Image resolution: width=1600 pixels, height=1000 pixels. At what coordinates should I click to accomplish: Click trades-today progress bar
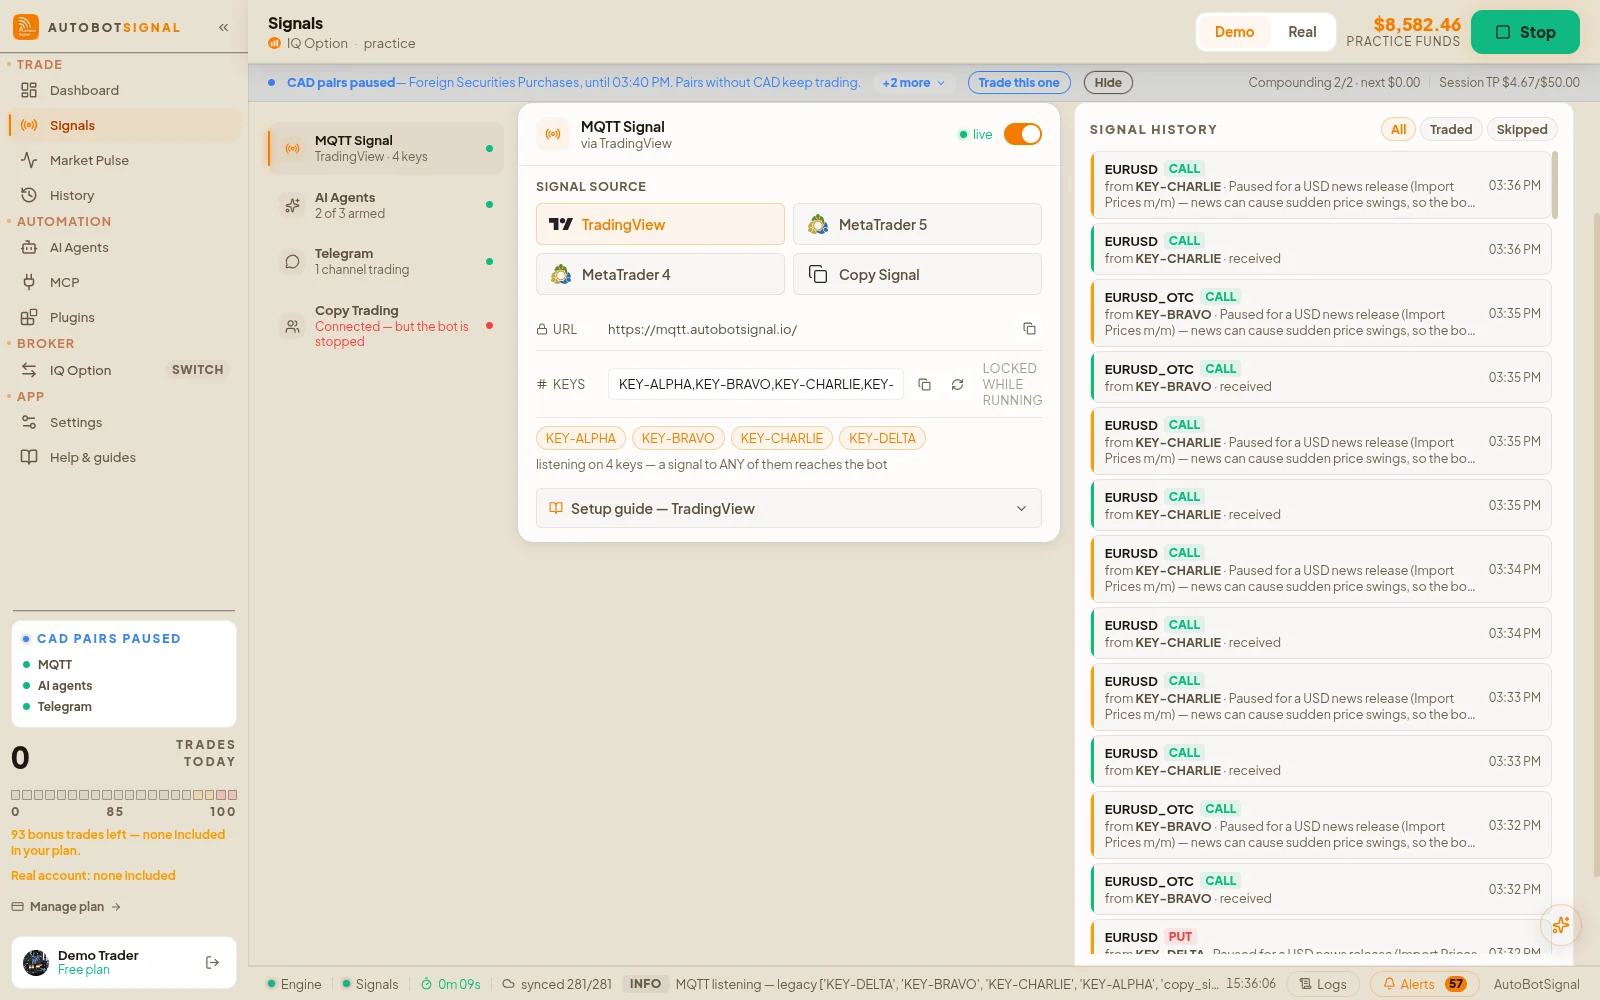pyautogui.click(x=124, y=795)
